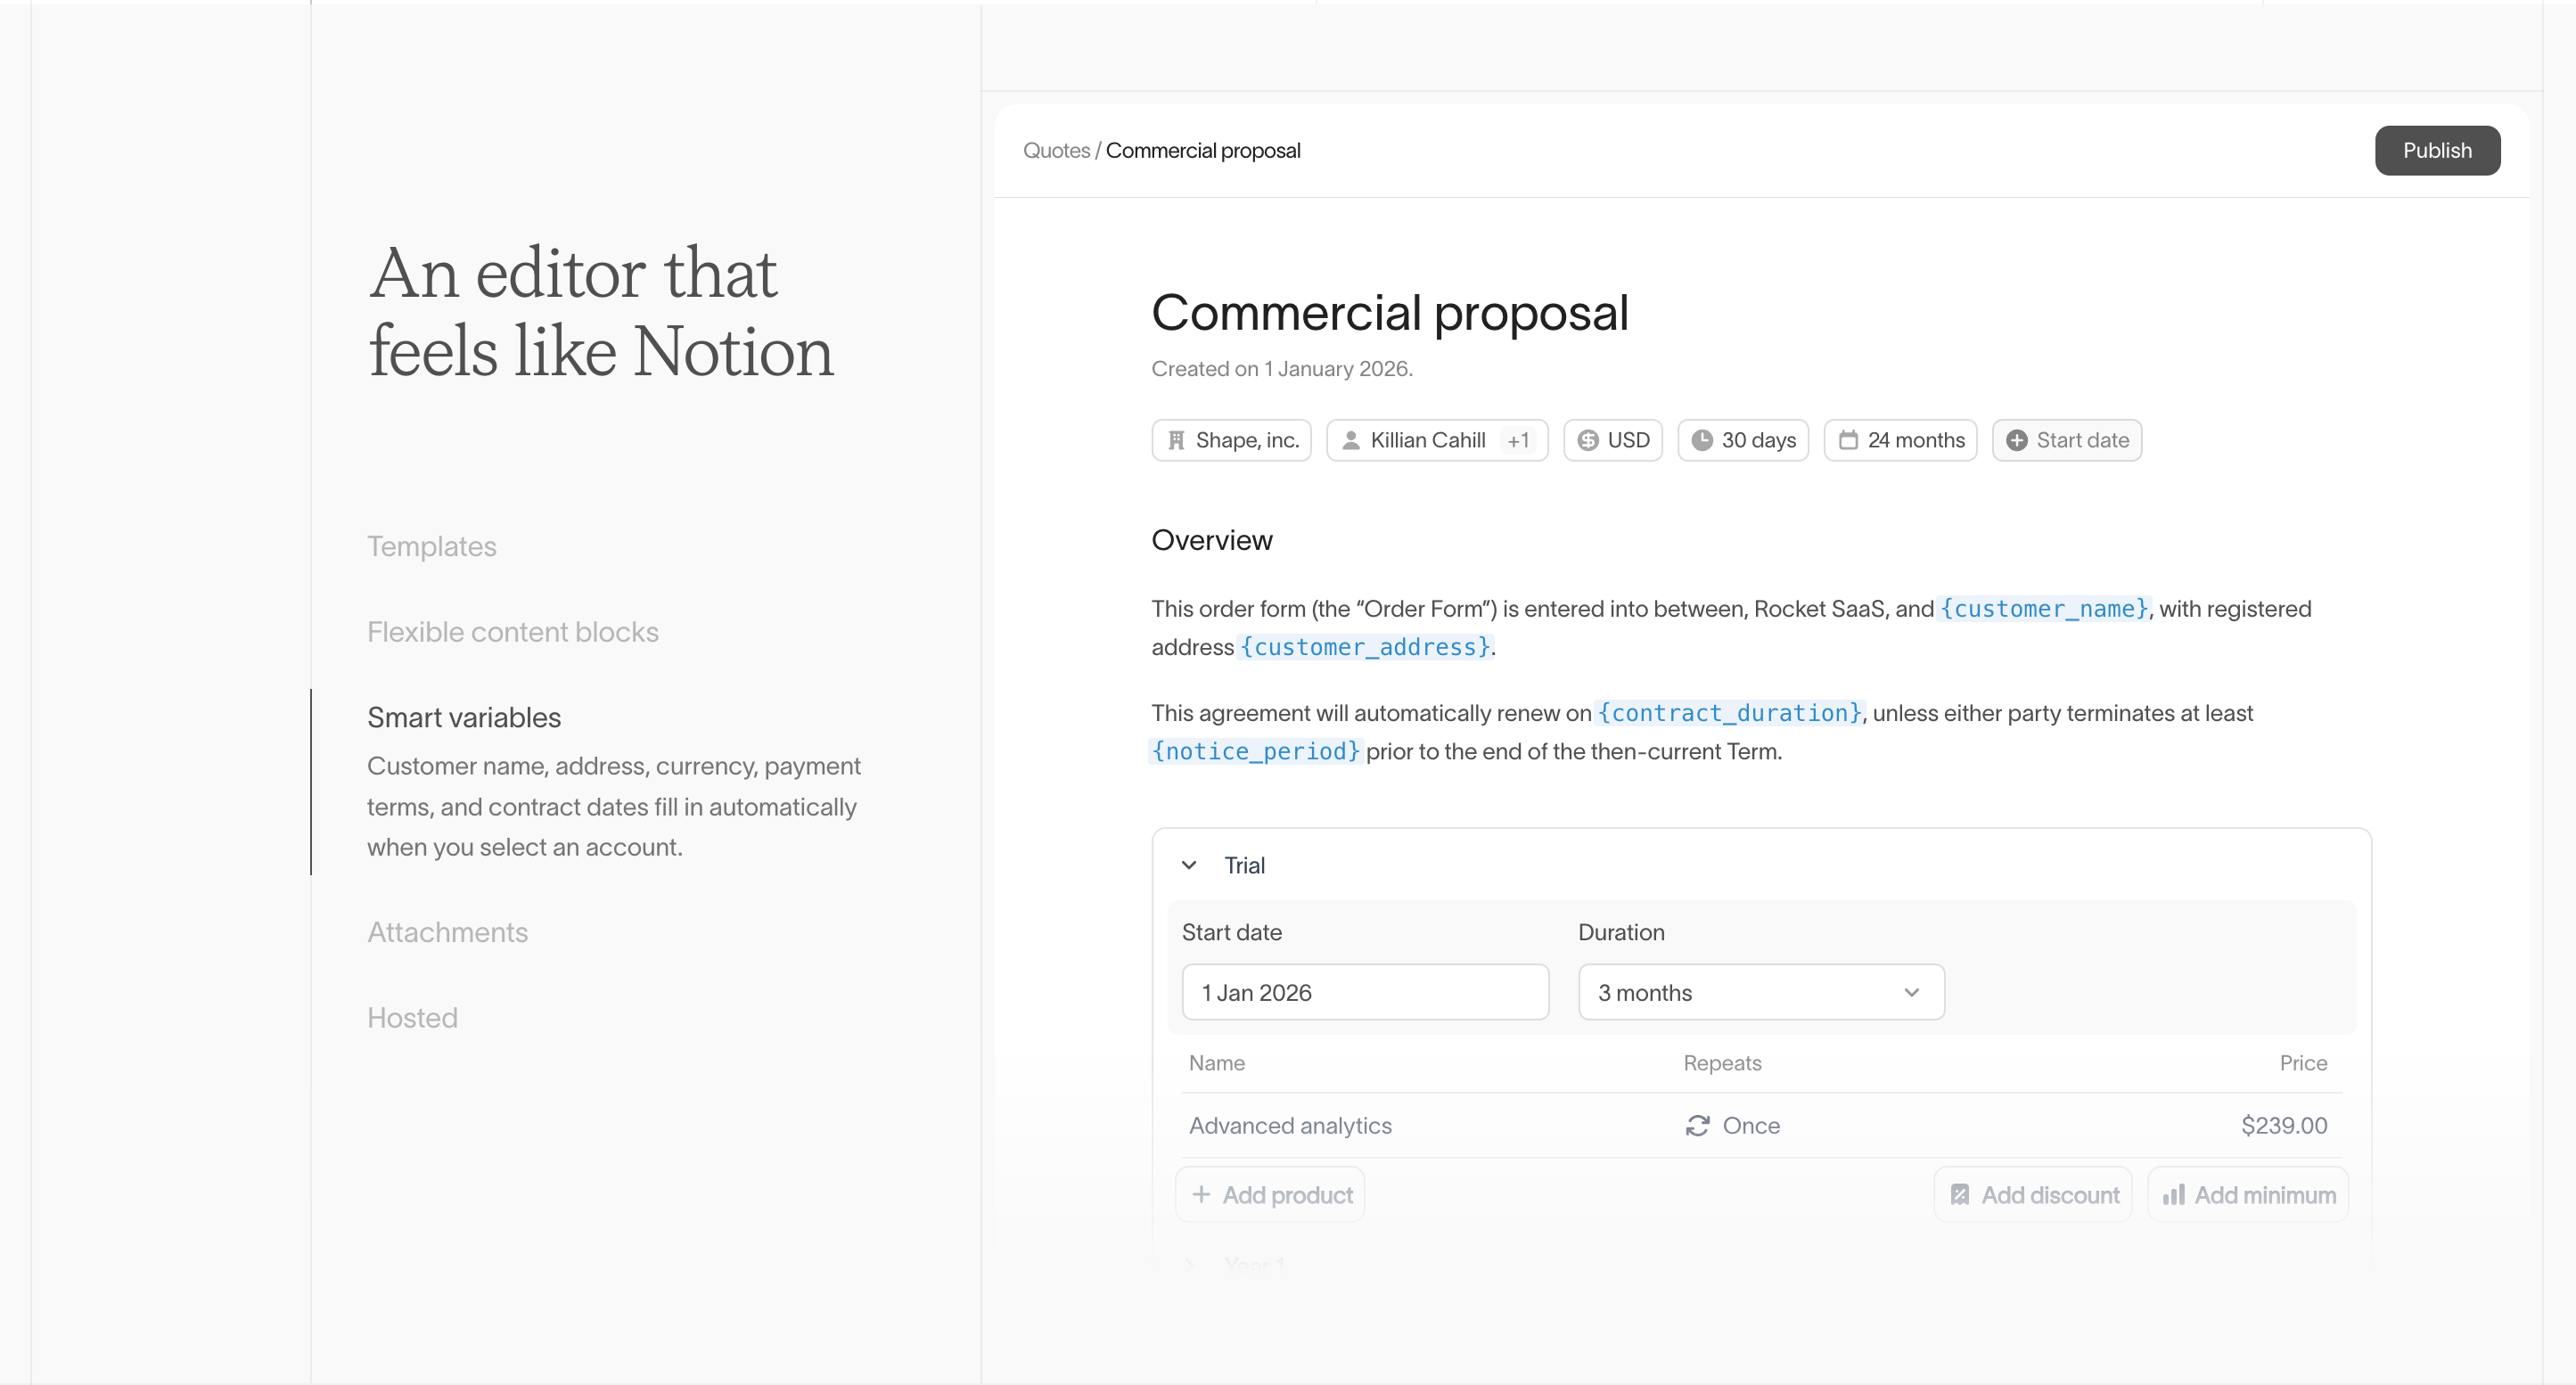Viewport: 2576px width, 1385px height.
Task: Switch to Flexible content blocks tab
Action: point(513,632)
